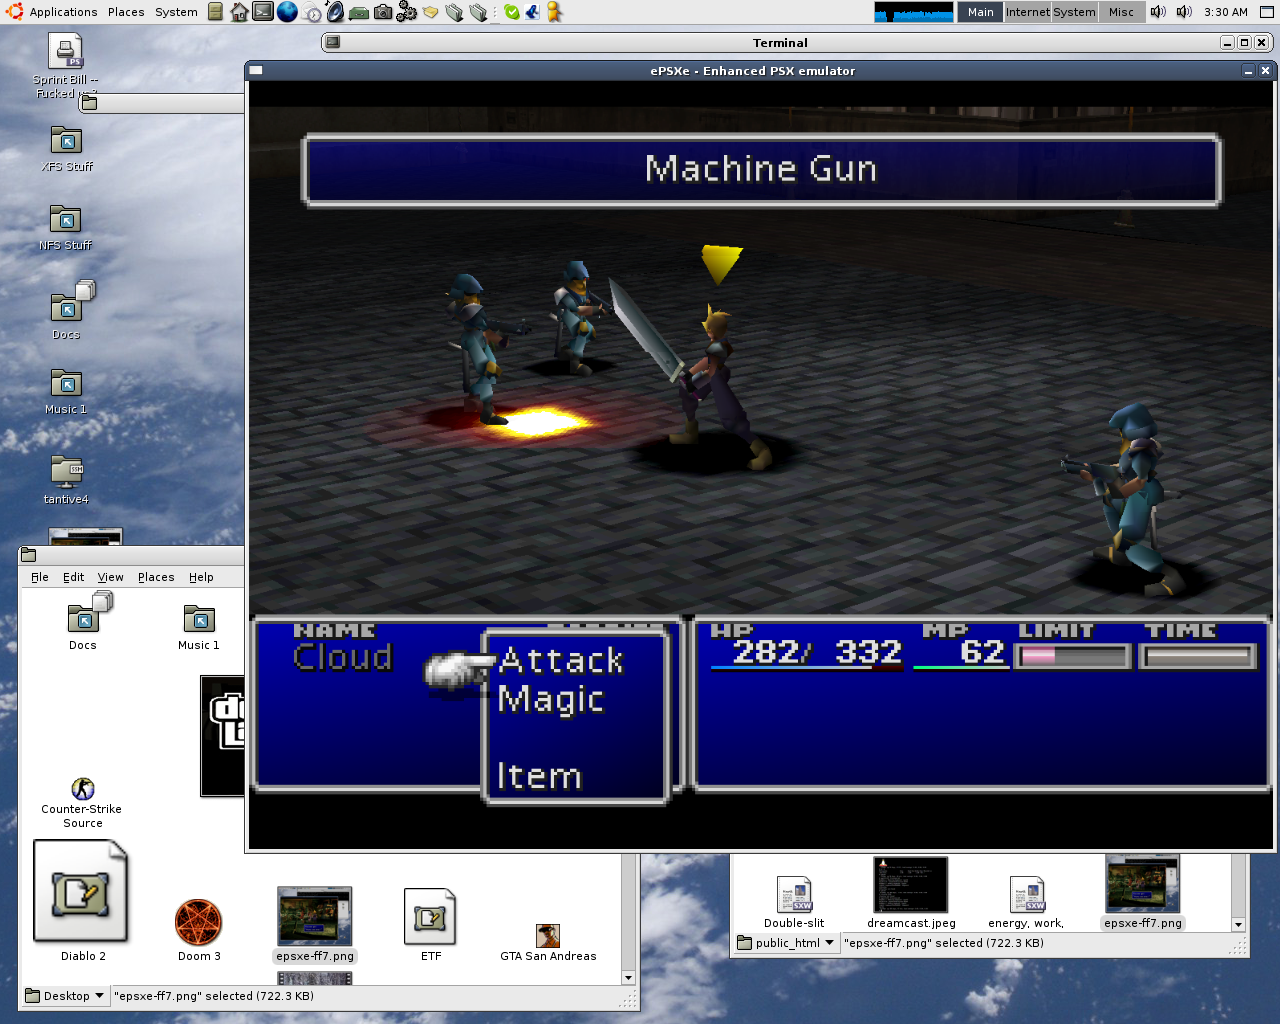The height and width of the screenshot is (1024, 1280).
Task: Click the show desktop window icon
Action: pos(1266,12)
